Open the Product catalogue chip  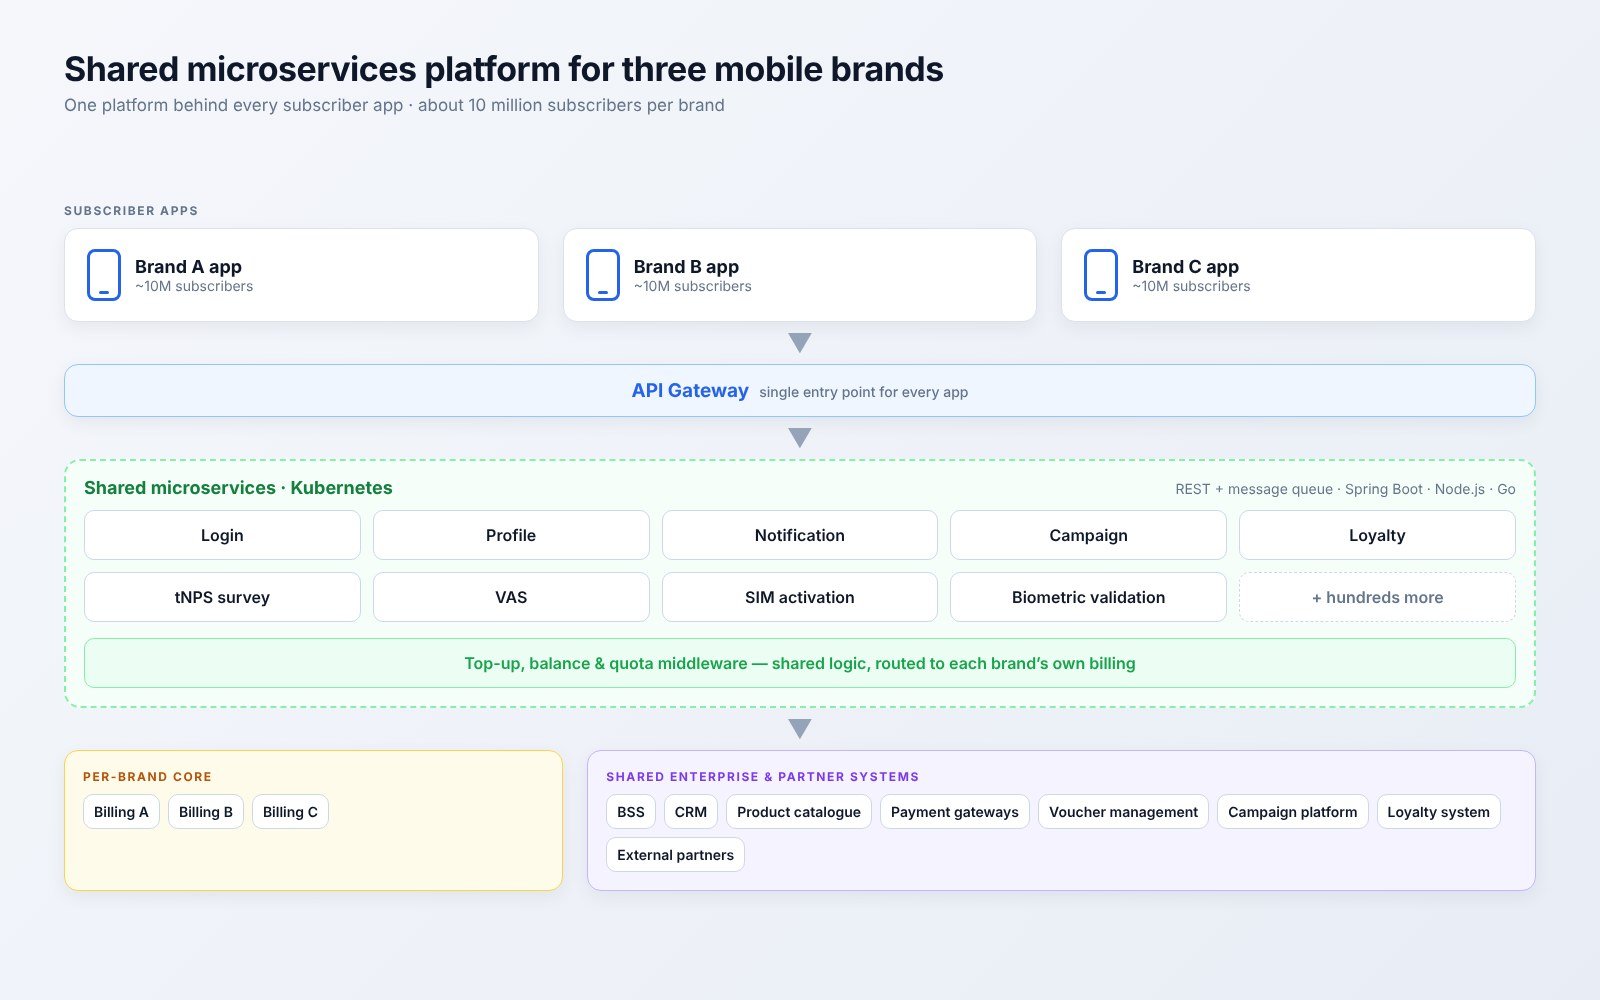pos(799,812)
